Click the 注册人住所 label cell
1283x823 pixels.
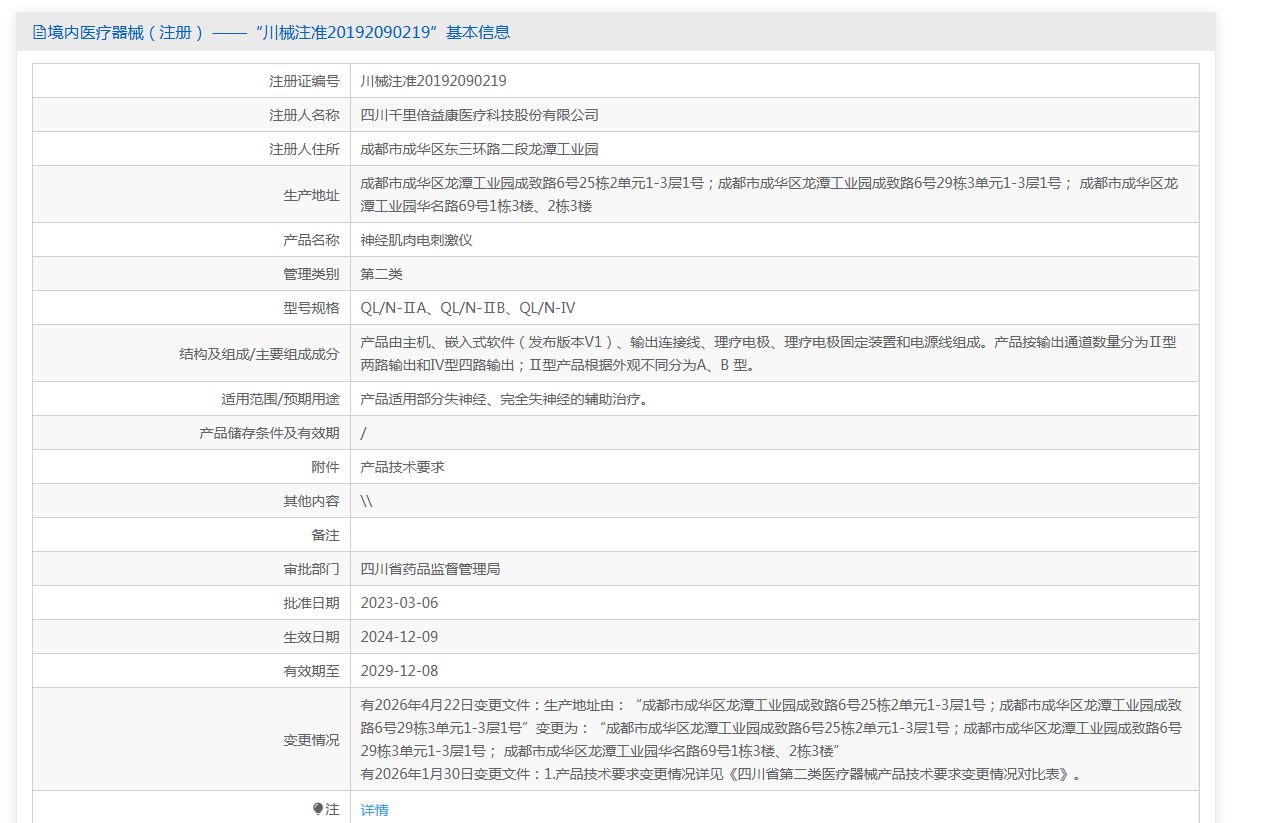coord(191,149)
